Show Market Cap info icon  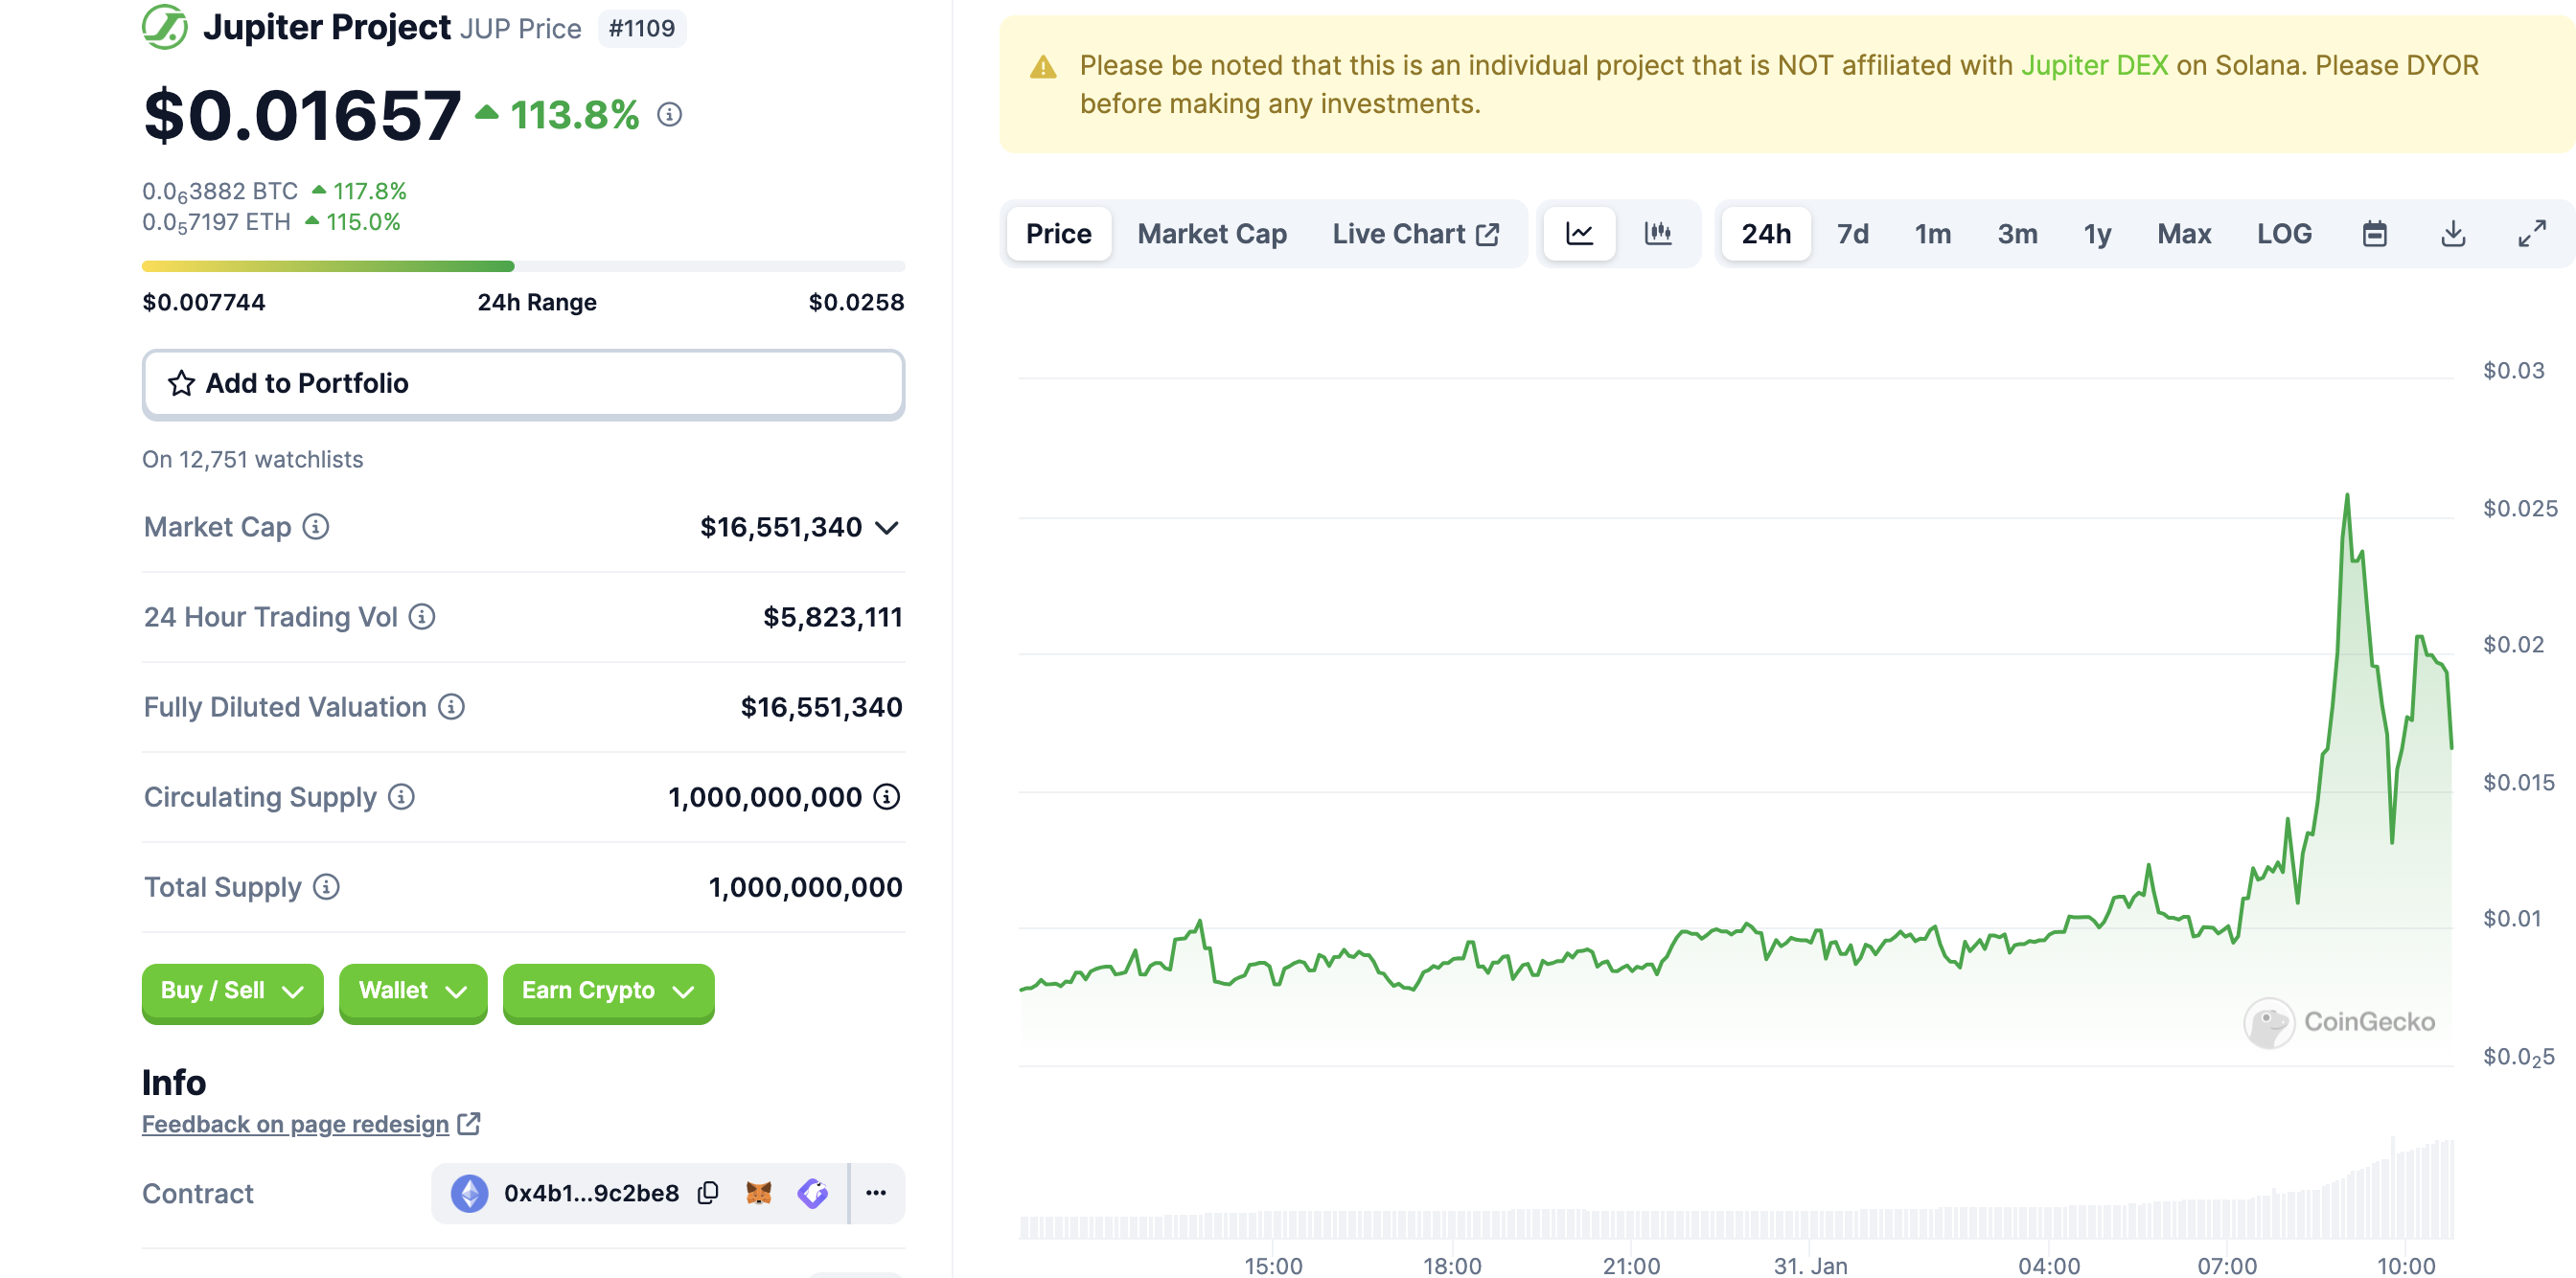coord(316,527)
